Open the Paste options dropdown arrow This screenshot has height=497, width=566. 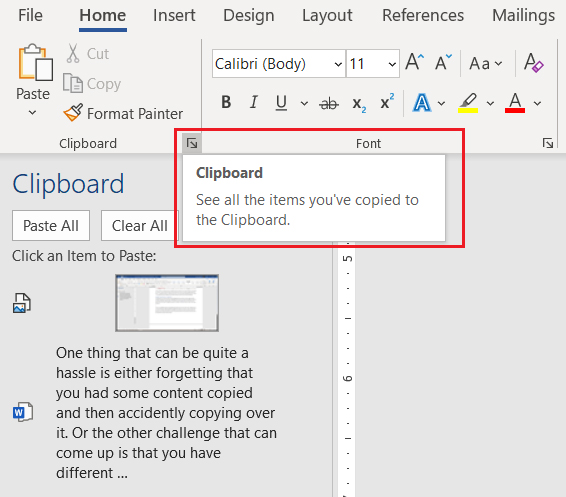point(32,113)
